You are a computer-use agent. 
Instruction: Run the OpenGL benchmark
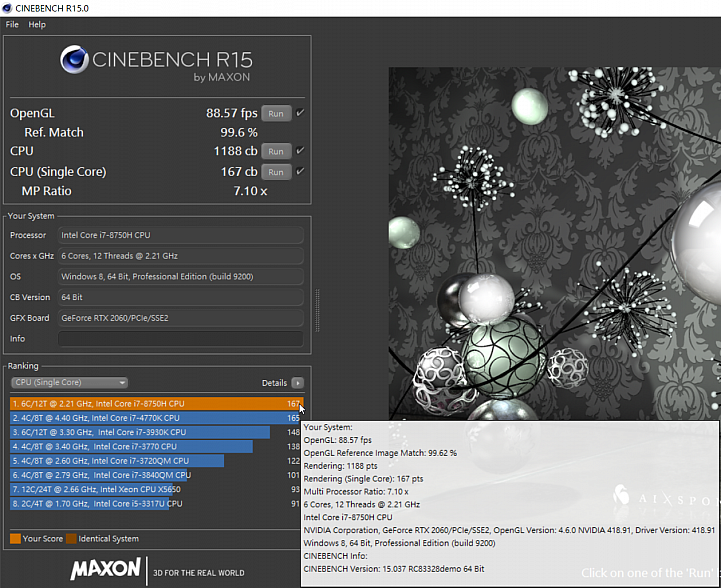click(x=276, y=114)
